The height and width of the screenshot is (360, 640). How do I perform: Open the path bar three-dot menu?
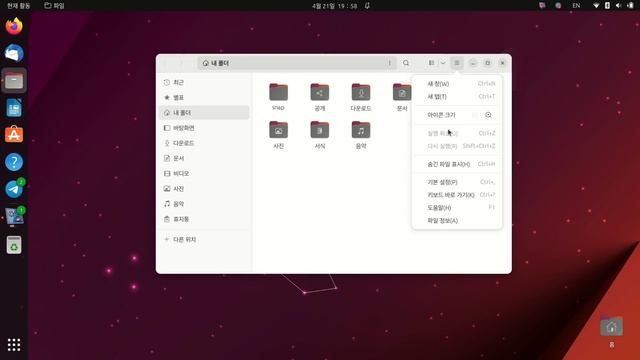click(x=390, y=63)
